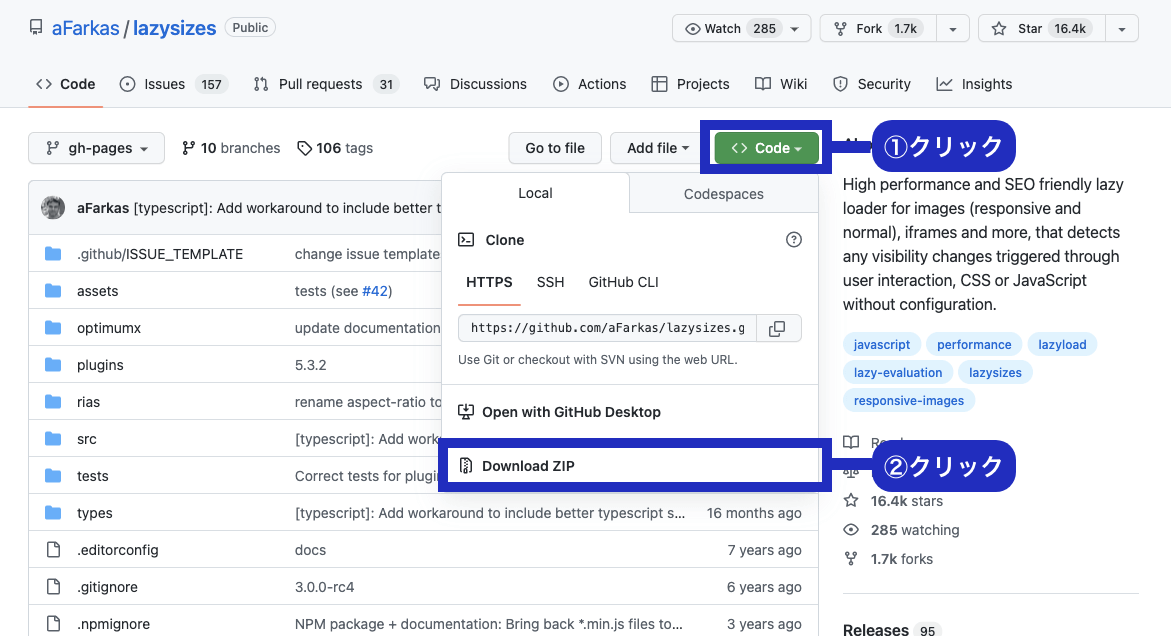The height and width of the screenshot is (636, 1172).
Task: Click the fork icon beside 1.7k forks
Action: pyautogui.click(x=851, y=558)
